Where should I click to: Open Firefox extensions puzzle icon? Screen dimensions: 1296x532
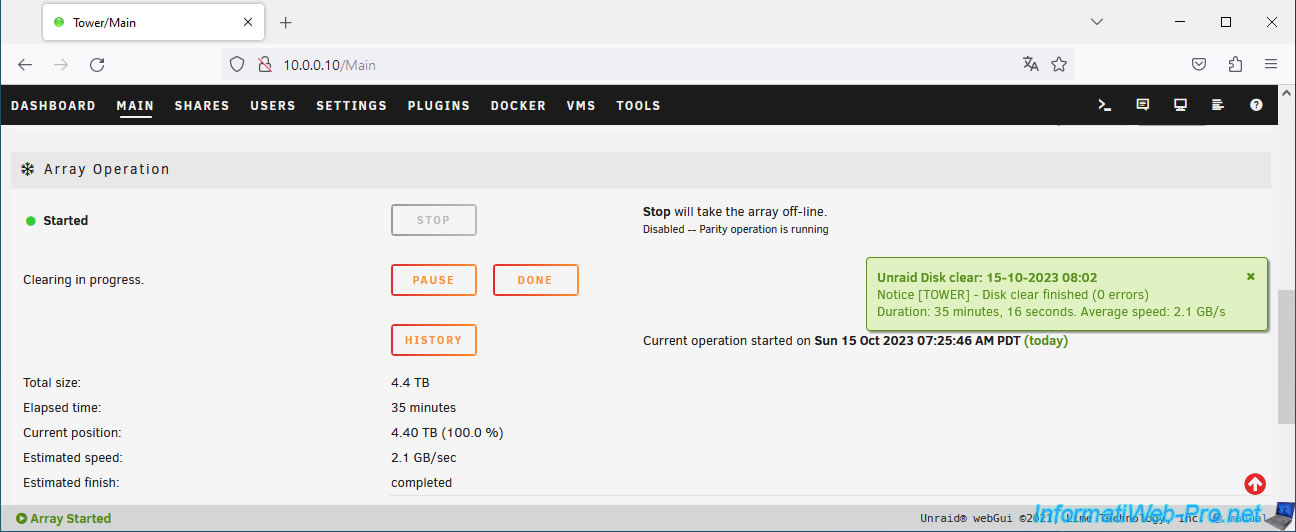1235,64
